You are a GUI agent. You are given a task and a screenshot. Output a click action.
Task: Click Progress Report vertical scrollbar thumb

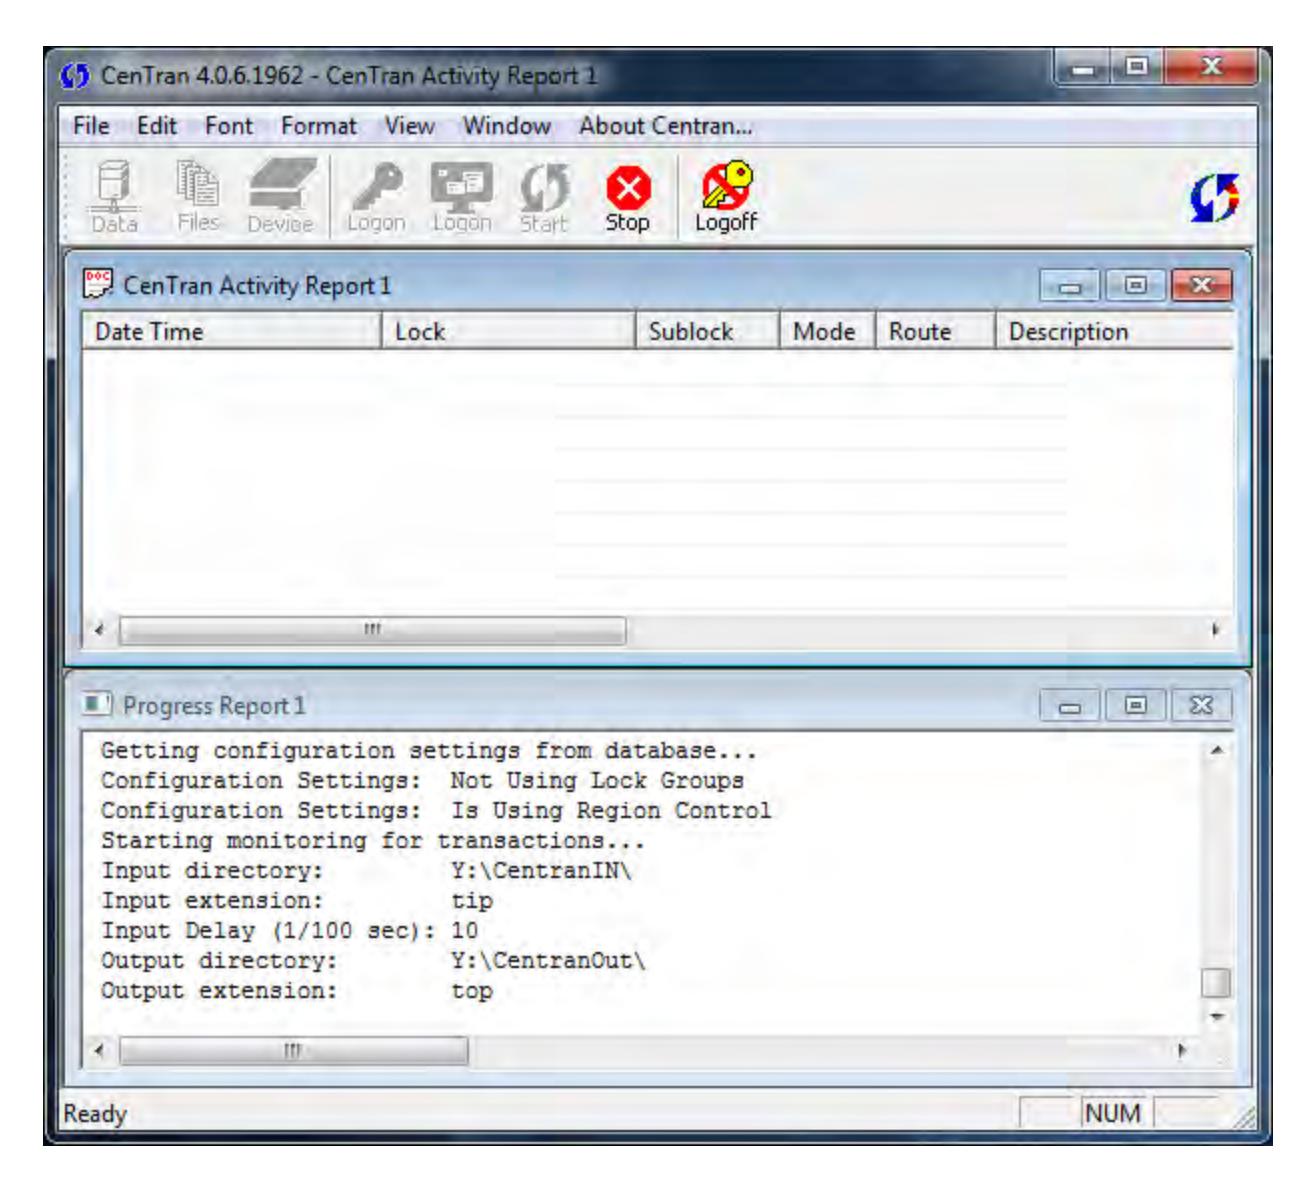pos(1215,983)
